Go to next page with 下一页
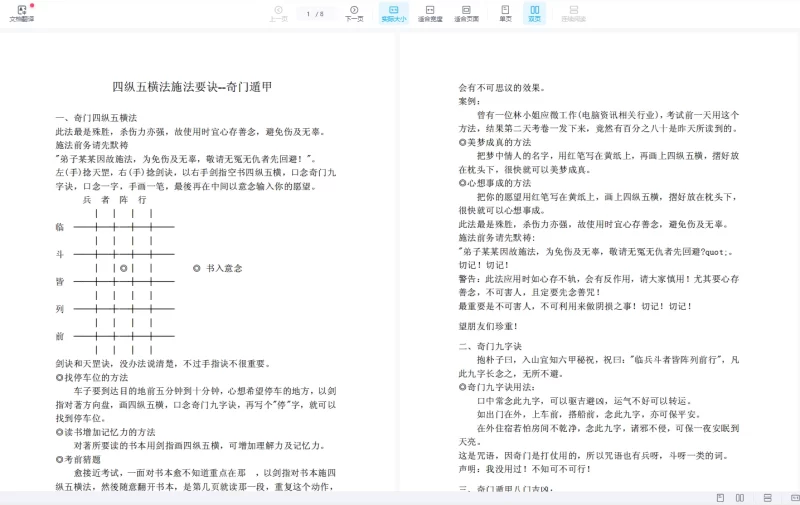Viewport: 800px width, 505px height. [354, 13]
